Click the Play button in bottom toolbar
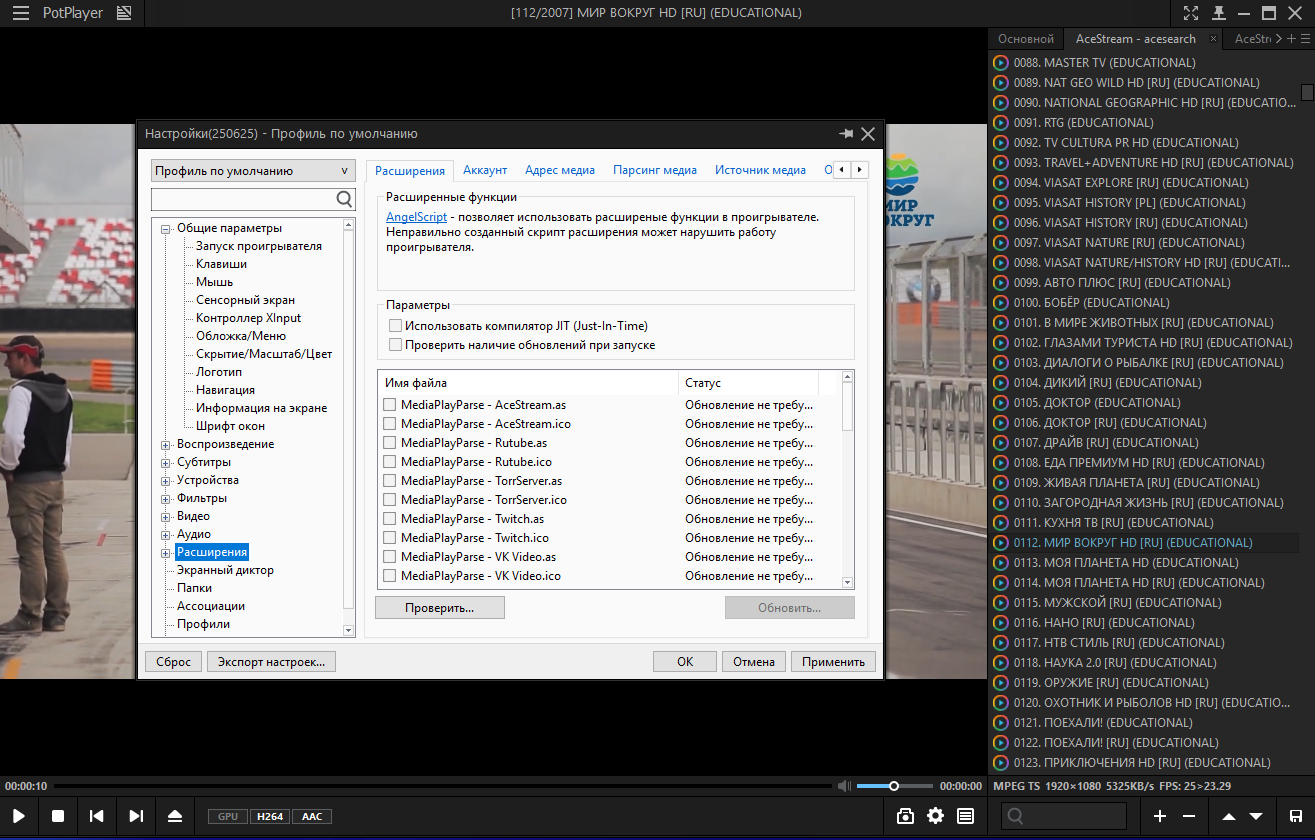Screen dimensions: 1315x840 pos(19,816)
